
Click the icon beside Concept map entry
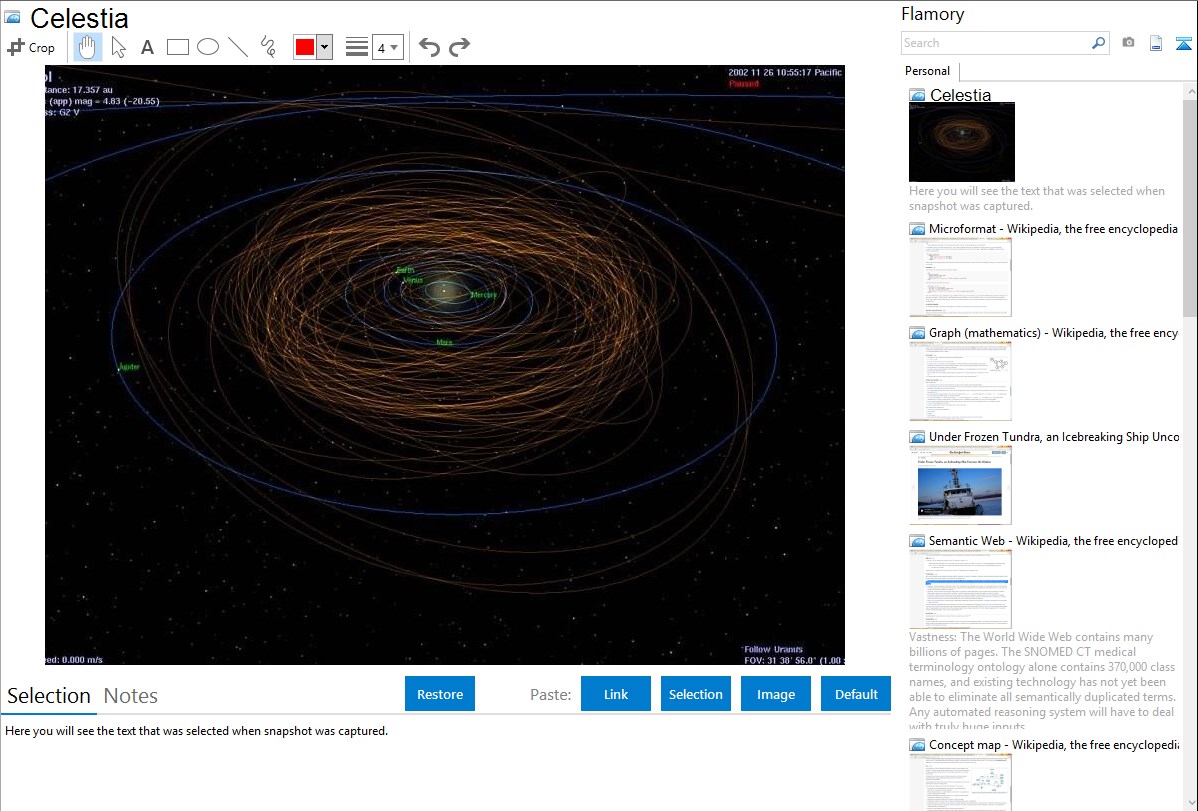point(917,744)
